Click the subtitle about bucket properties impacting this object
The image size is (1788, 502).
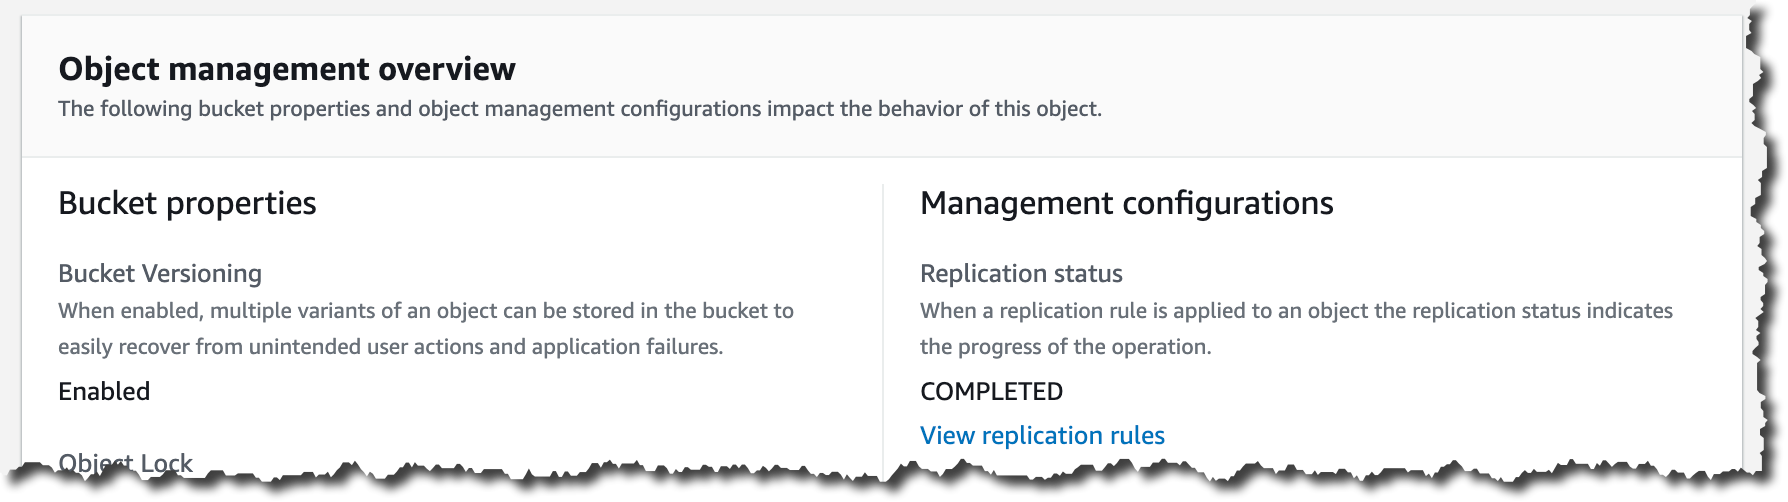(580, 109)
